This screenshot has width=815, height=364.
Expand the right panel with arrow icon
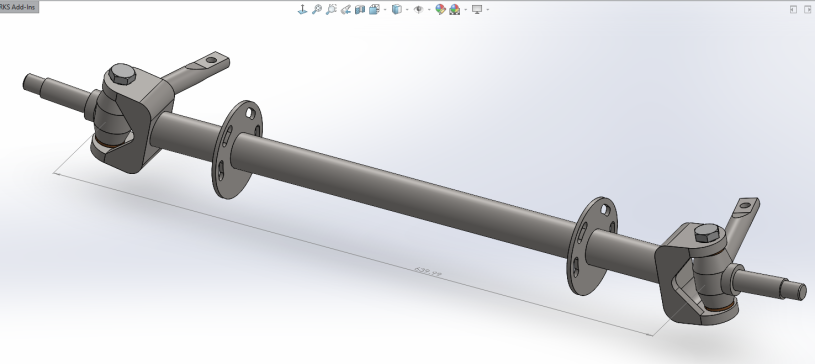808,9
